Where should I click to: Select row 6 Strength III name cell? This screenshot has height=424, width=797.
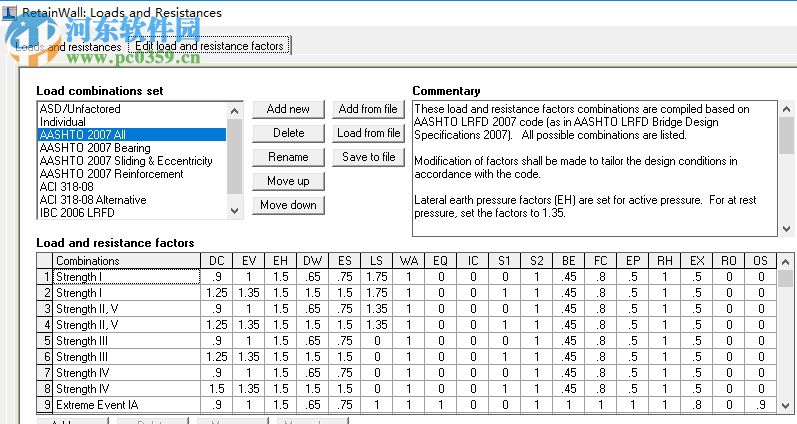(x=127, y=357)
